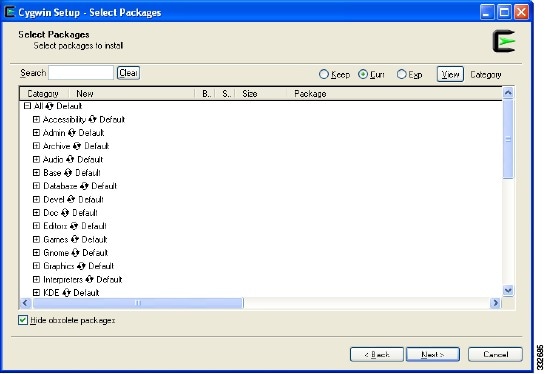The image size is (545, 374).
Task: Maximize the Cygwin Setup window
Action: pos(504,13)
